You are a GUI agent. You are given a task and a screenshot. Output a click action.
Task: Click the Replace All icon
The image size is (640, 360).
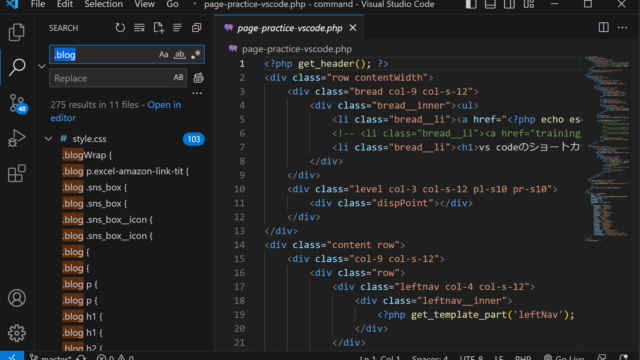(x=198, y=78)
